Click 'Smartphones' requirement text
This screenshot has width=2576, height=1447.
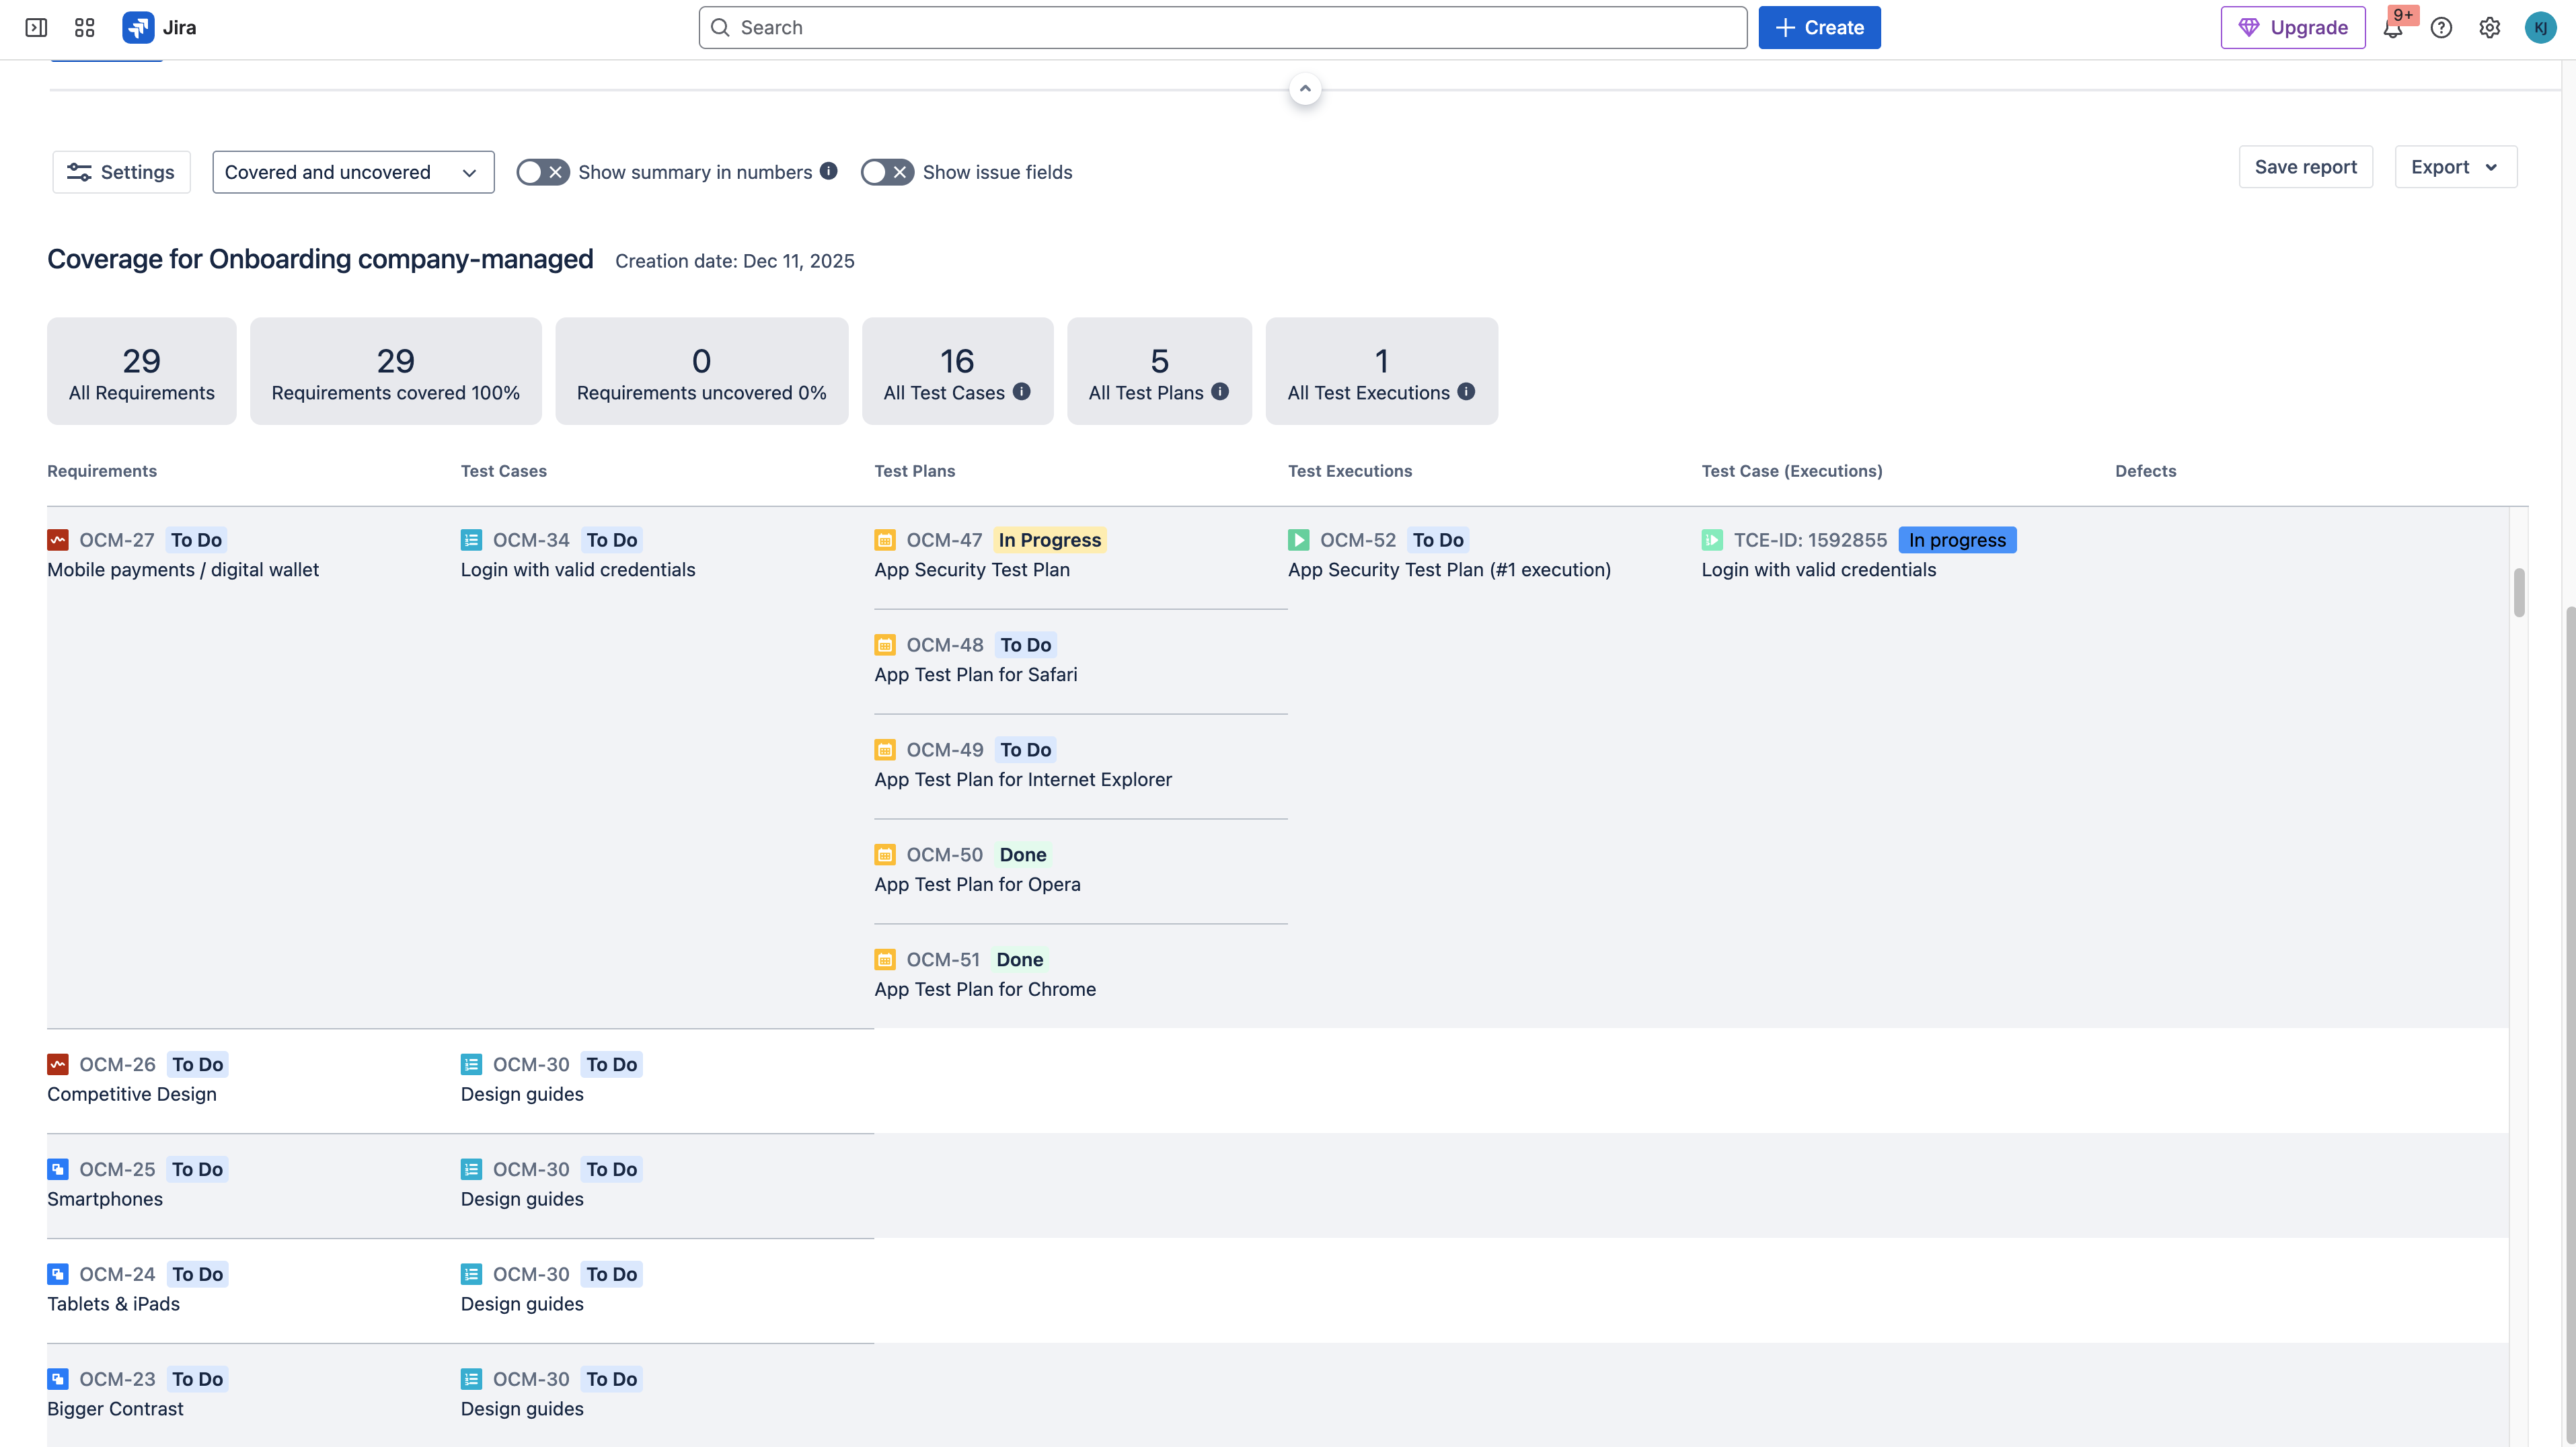(x=105, y=1200)
